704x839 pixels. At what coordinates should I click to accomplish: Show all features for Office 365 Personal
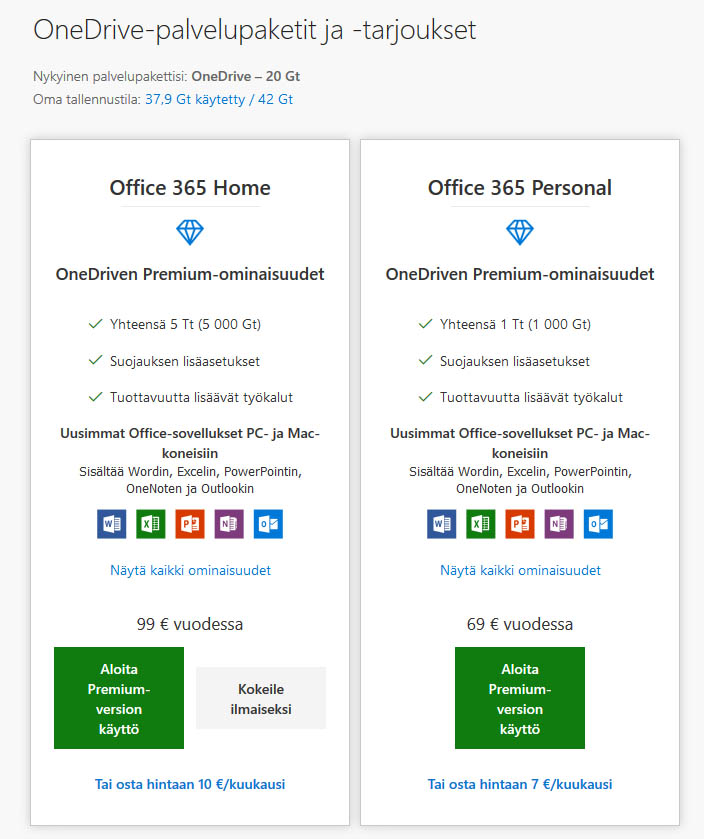(x=520, y=570)
